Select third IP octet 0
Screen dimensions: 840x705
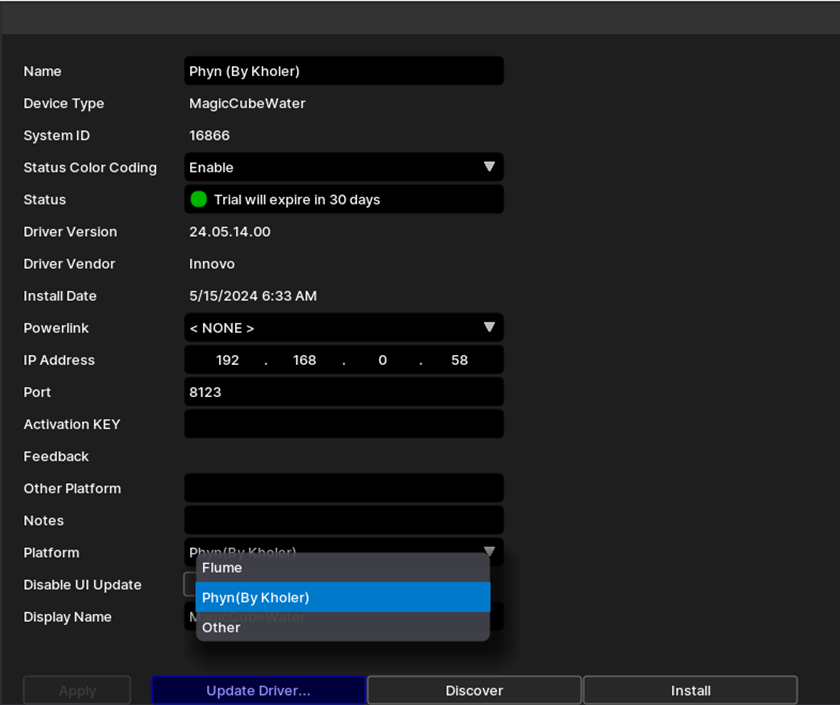point(382,360)
